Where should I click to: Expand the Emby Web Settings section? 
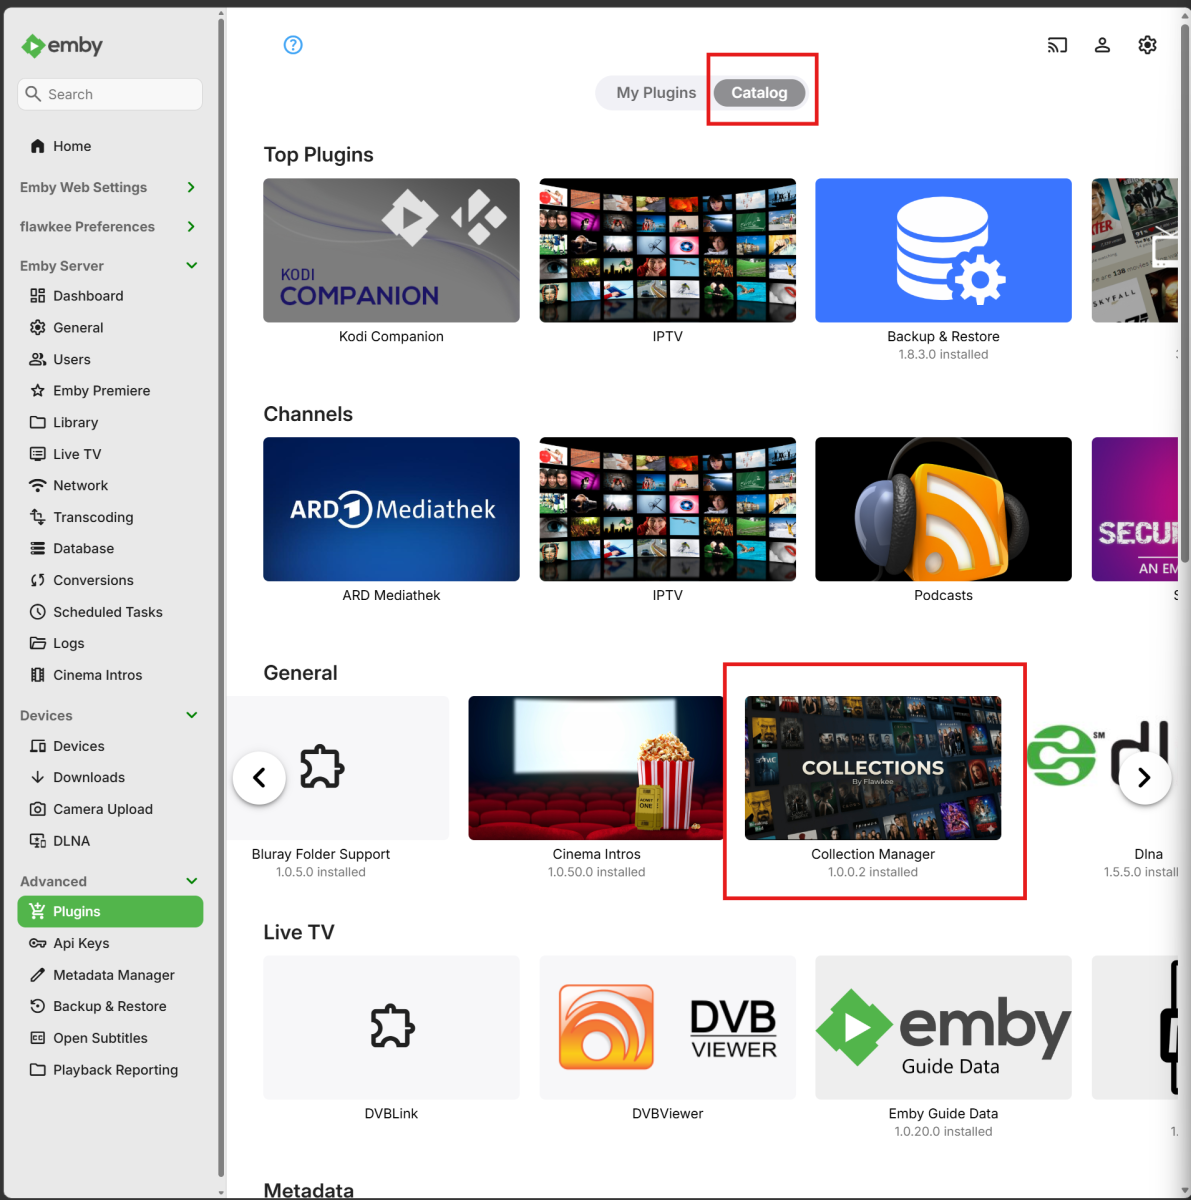click(x=110, y=187)
